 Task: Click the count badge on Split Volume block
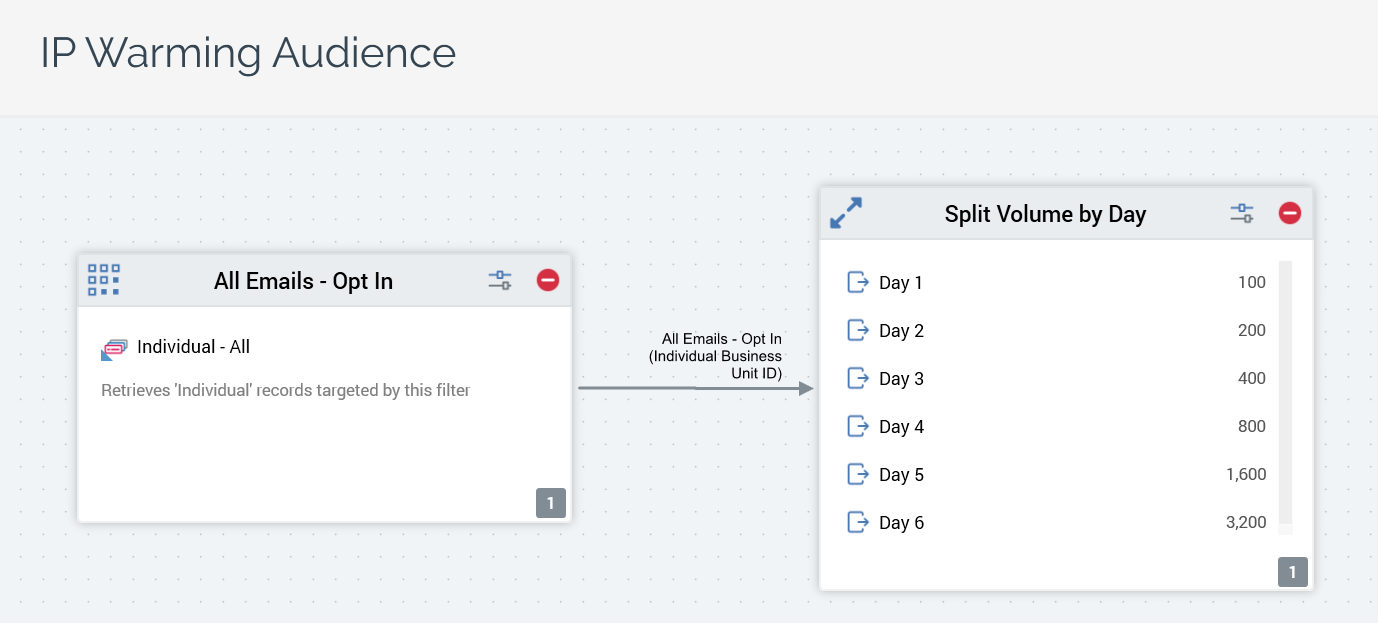(1292, 572)
